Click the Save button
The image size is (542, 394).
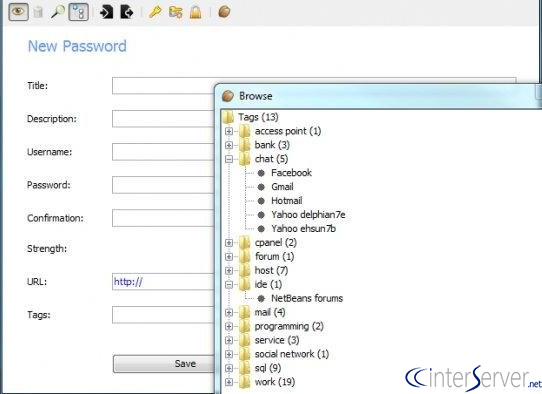coord(164,364)
